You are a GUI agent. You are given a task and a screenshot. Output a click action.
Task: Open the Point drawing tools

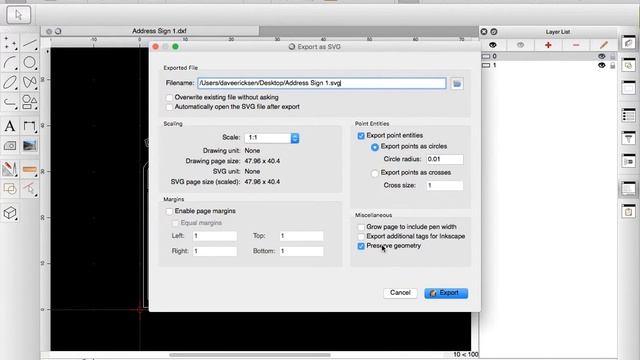pyautogui.click(x=10, y=43)
